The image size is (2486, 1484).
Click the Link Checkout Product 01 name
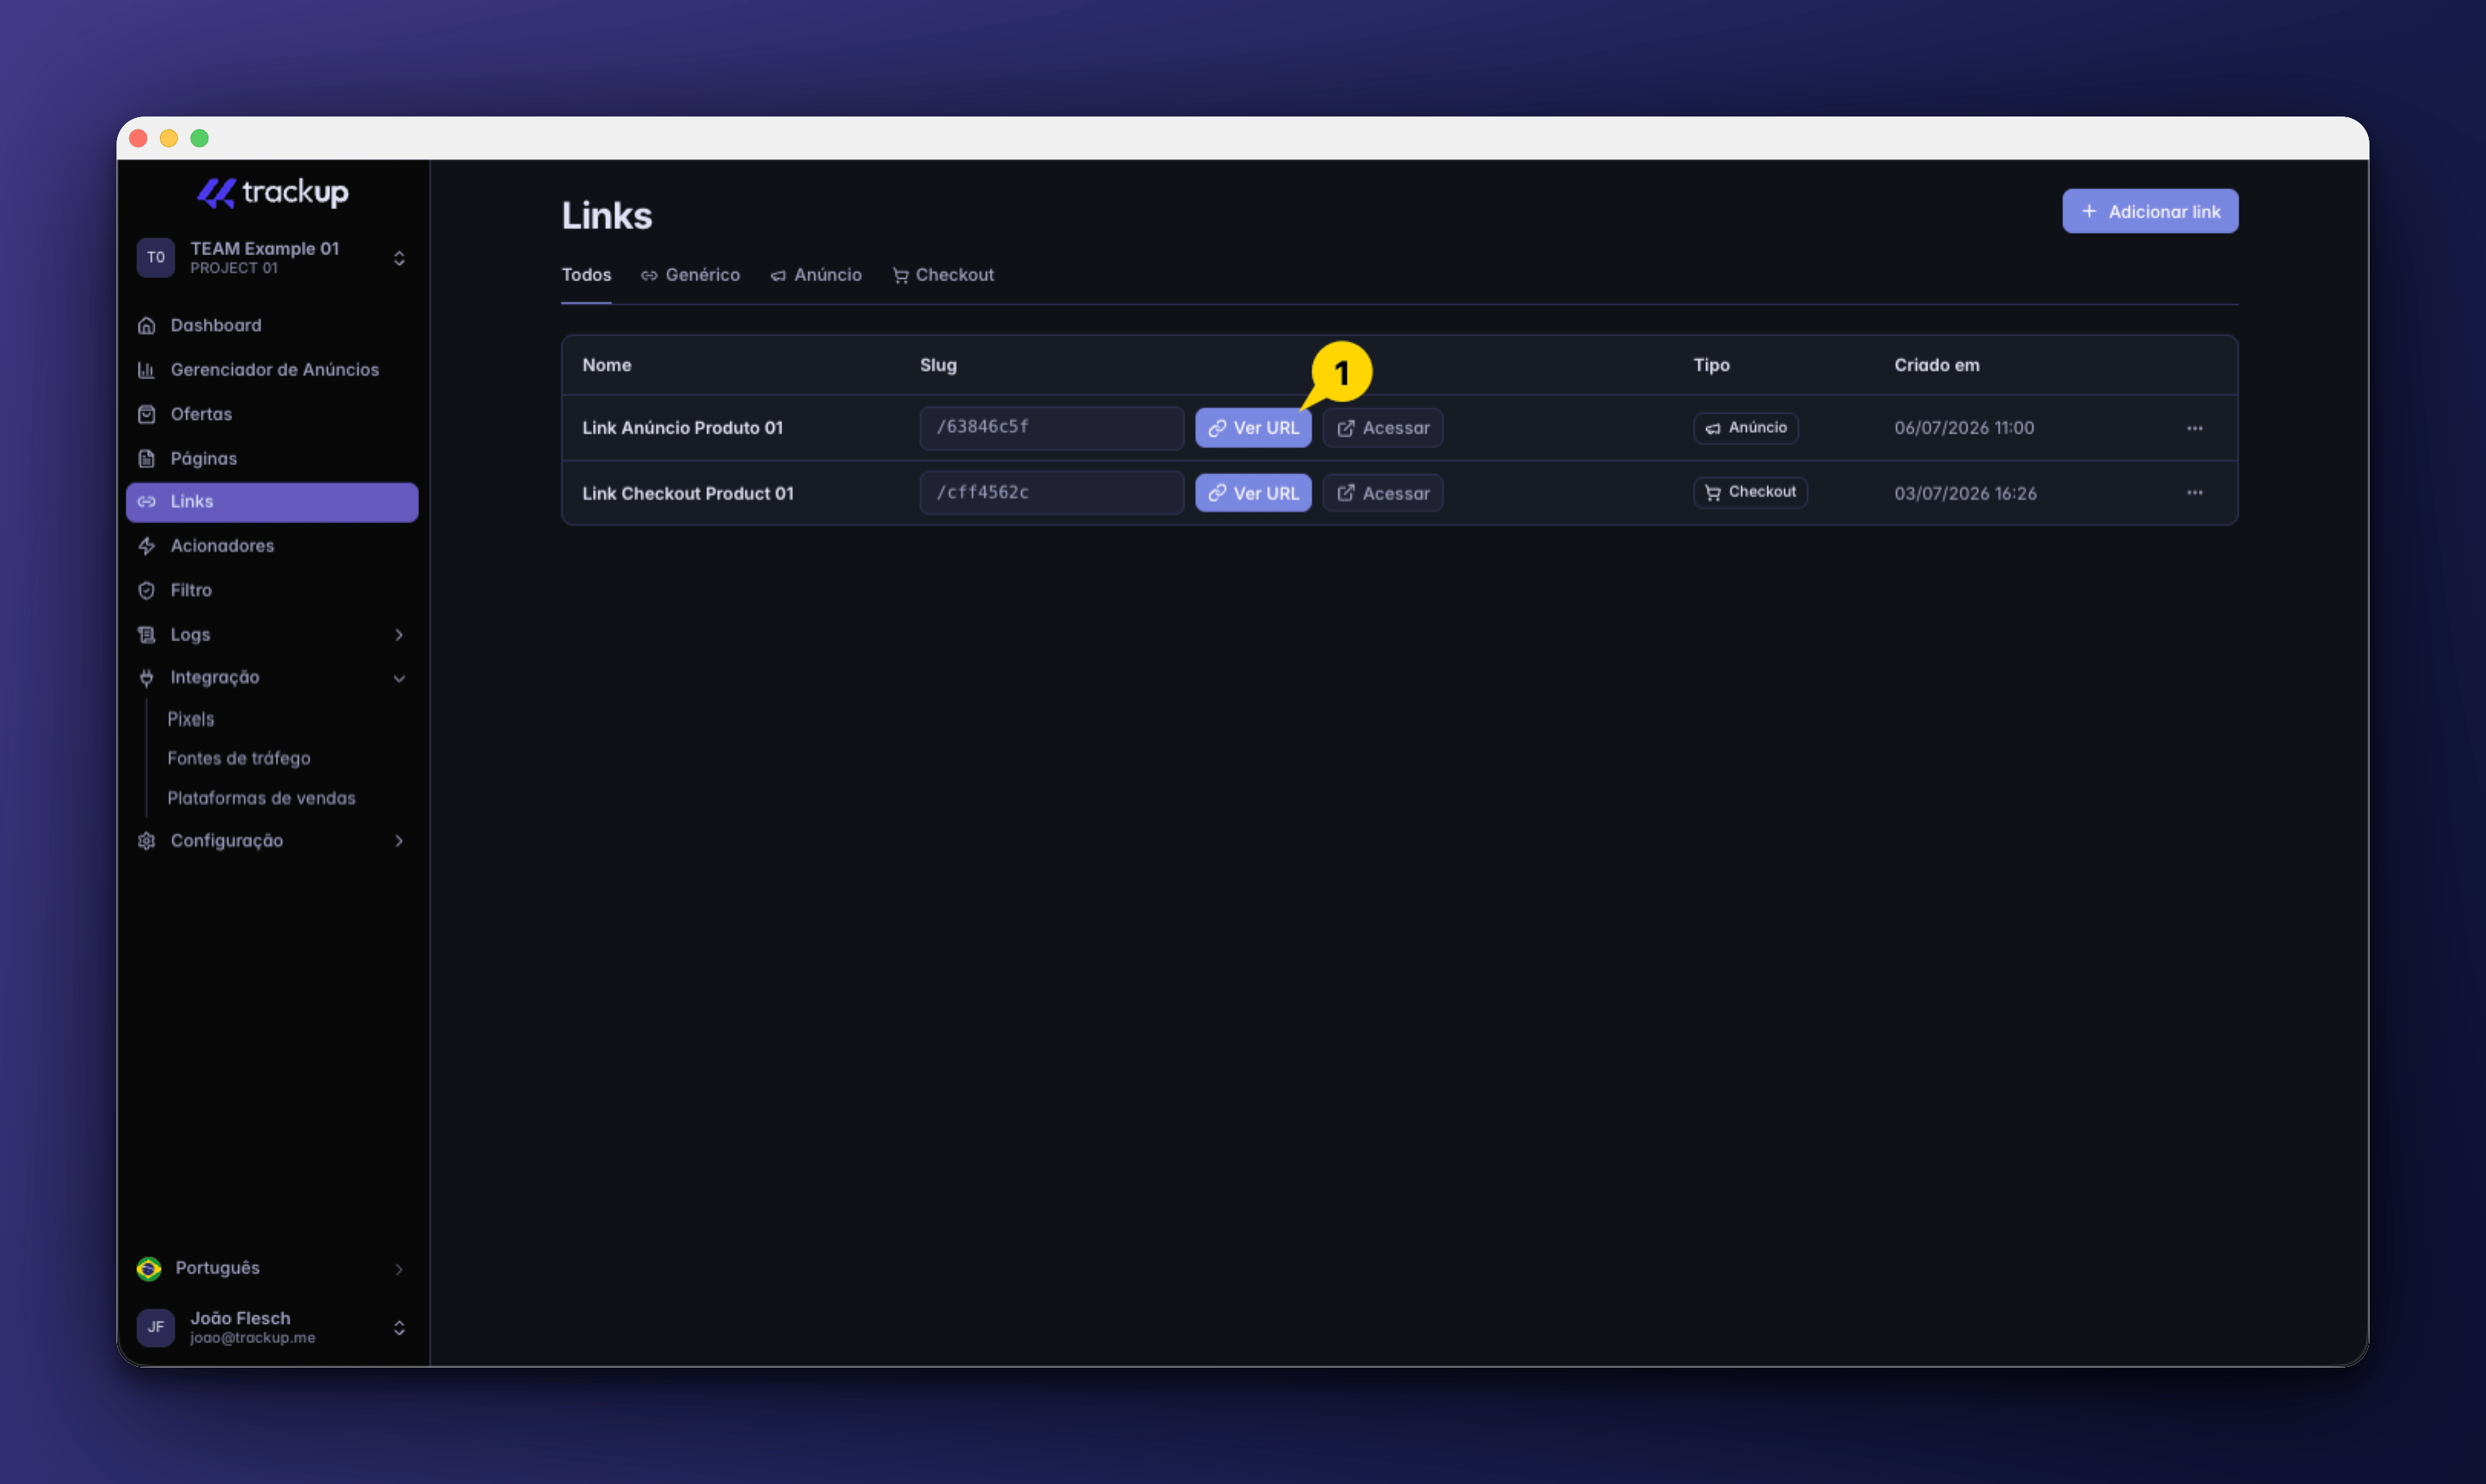pyautogui.click(x=688, y=493)
